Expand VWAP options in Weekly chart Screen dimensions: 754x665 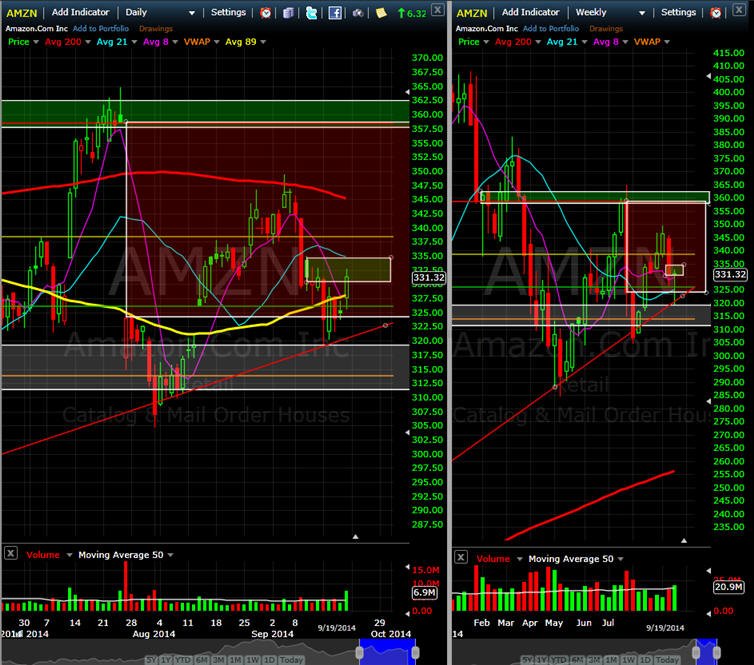666,42
